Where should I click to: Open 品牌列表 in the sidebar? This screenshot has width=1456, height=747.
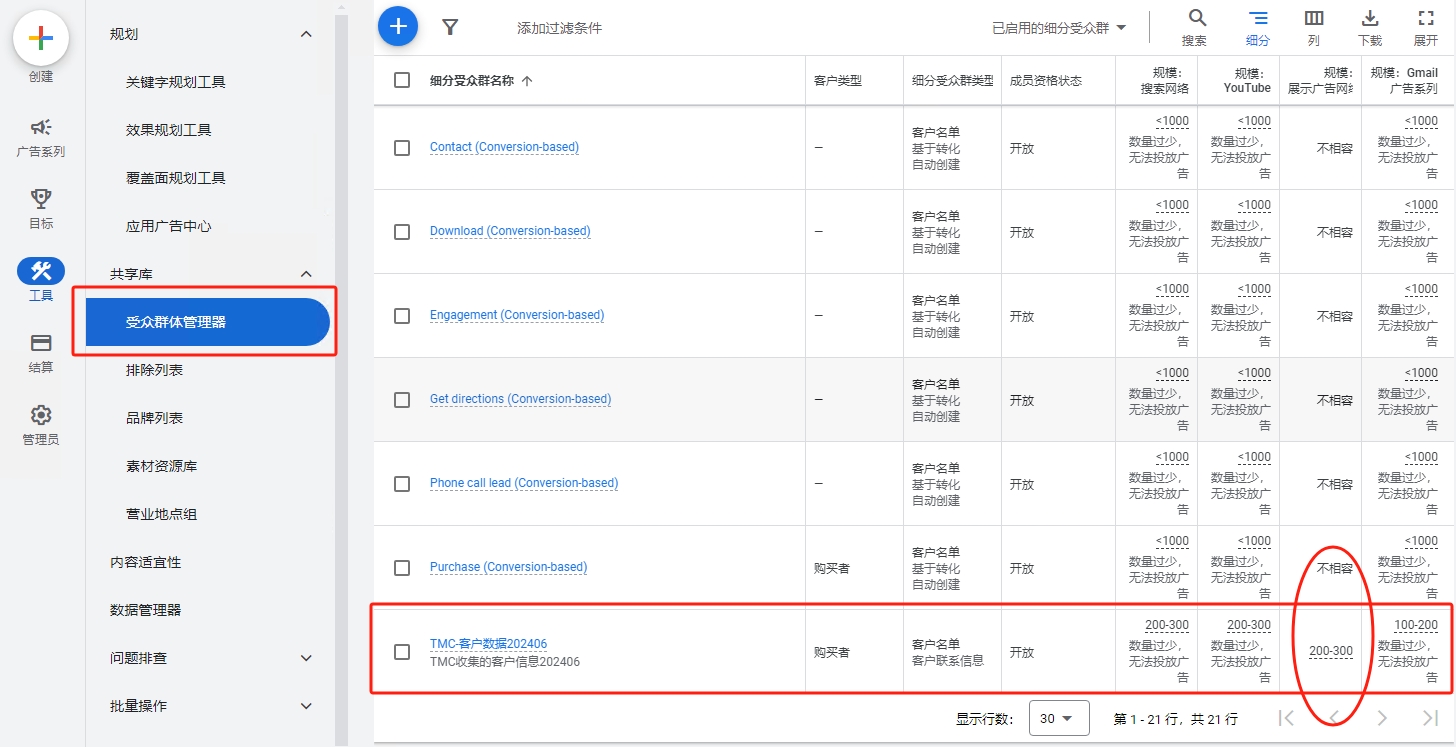155,418
